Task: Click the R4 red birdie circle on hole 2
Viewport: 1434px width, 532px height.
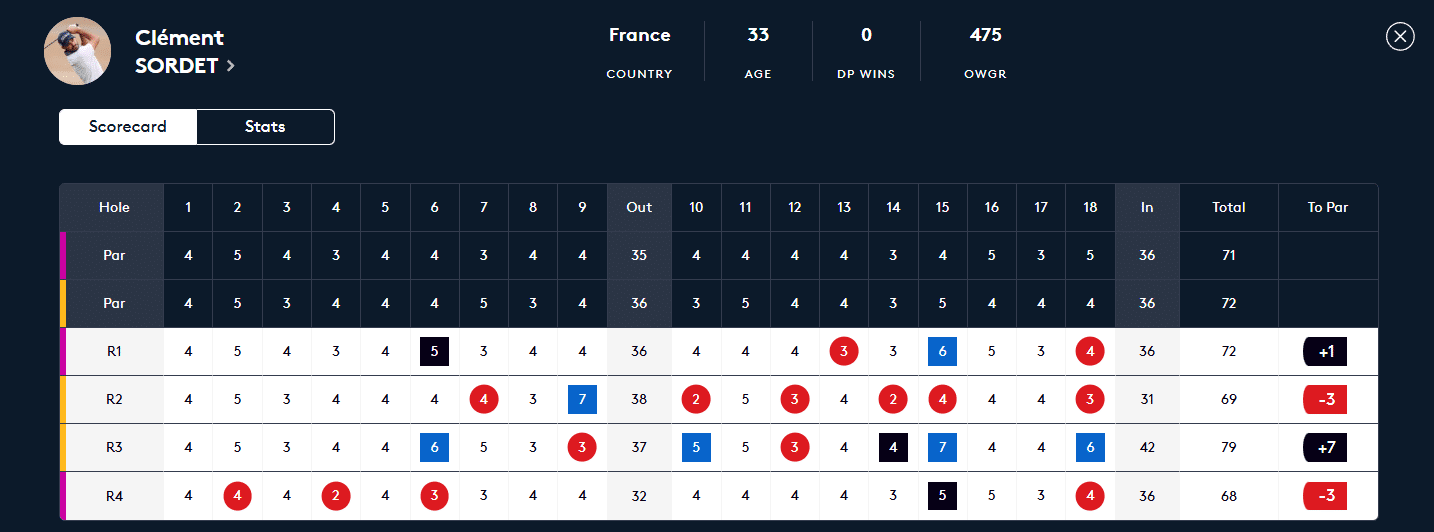Action: point(237,496)
